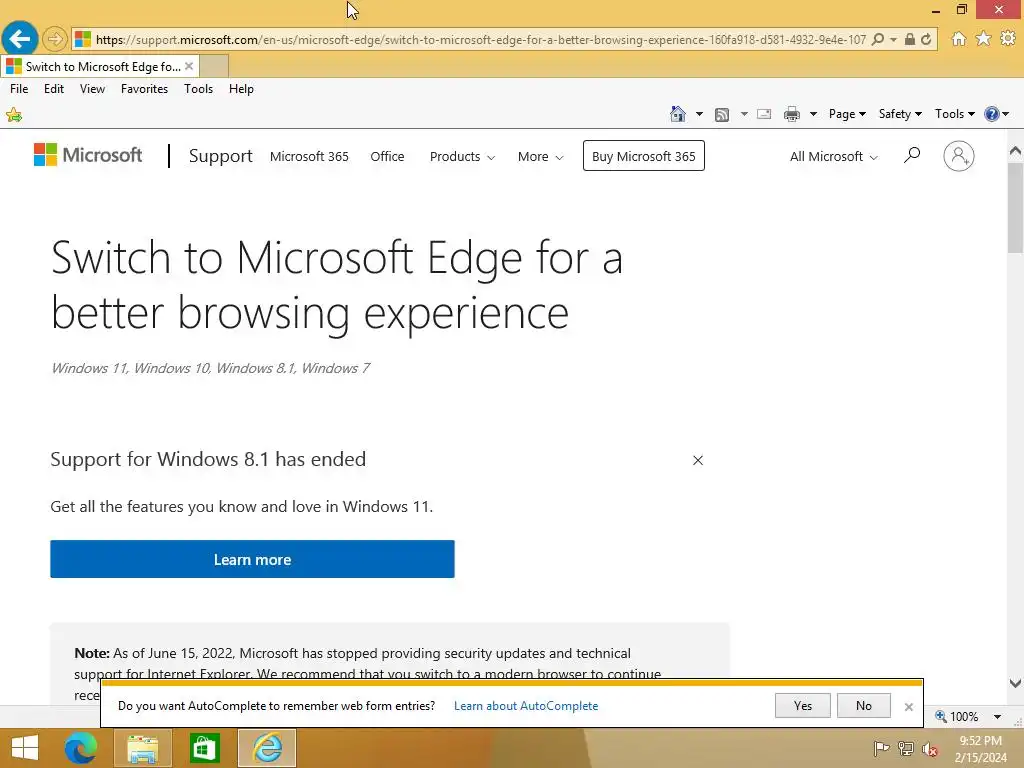Click the Print icon
Viewport: 1024px width, 768px height.
pyautogui.click(x=792, y=114)
